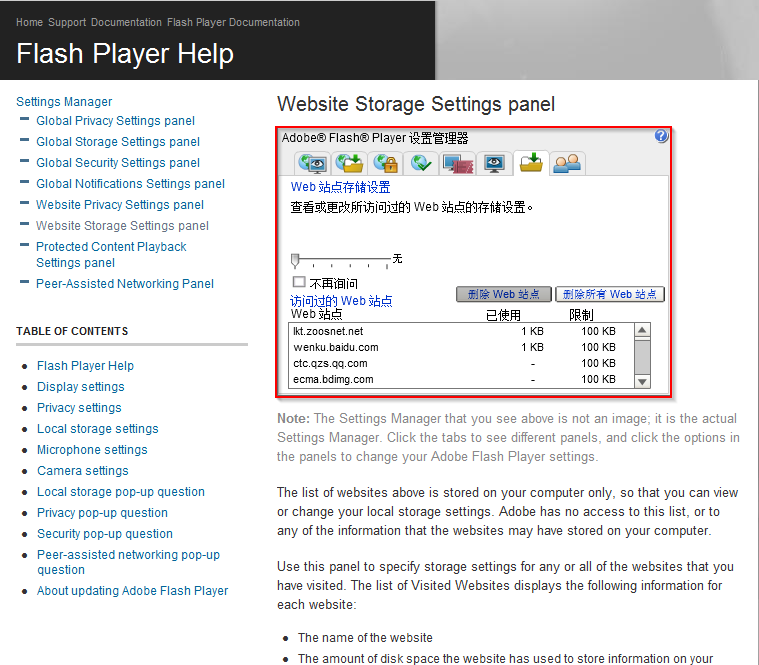Open the Global Notifications Settings panel link
Image resolution: width=759 pixels, height=665 pixels.
click(x=130, y=183)
